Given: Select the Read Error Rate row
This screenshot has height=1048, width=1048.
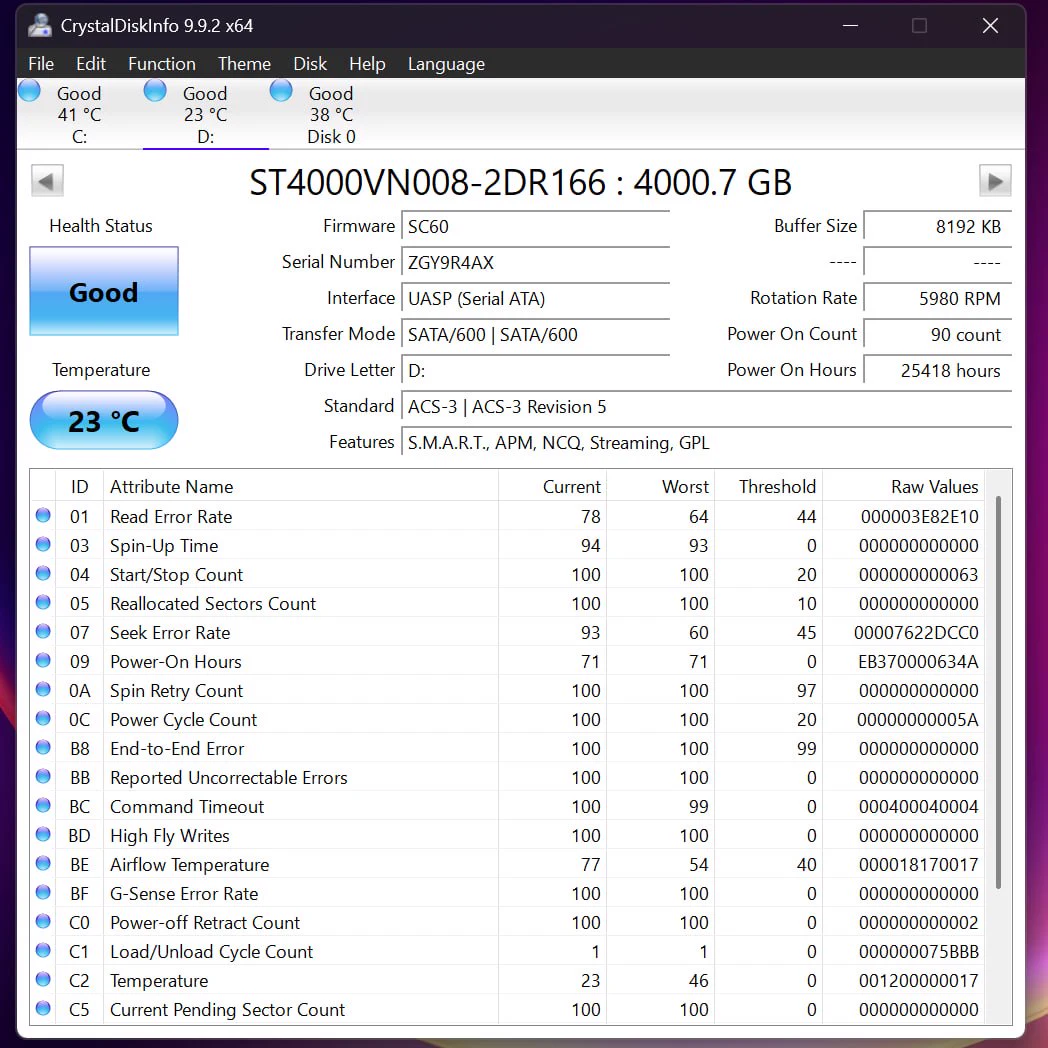Looking at the screenshot, I should pos(508,517).
